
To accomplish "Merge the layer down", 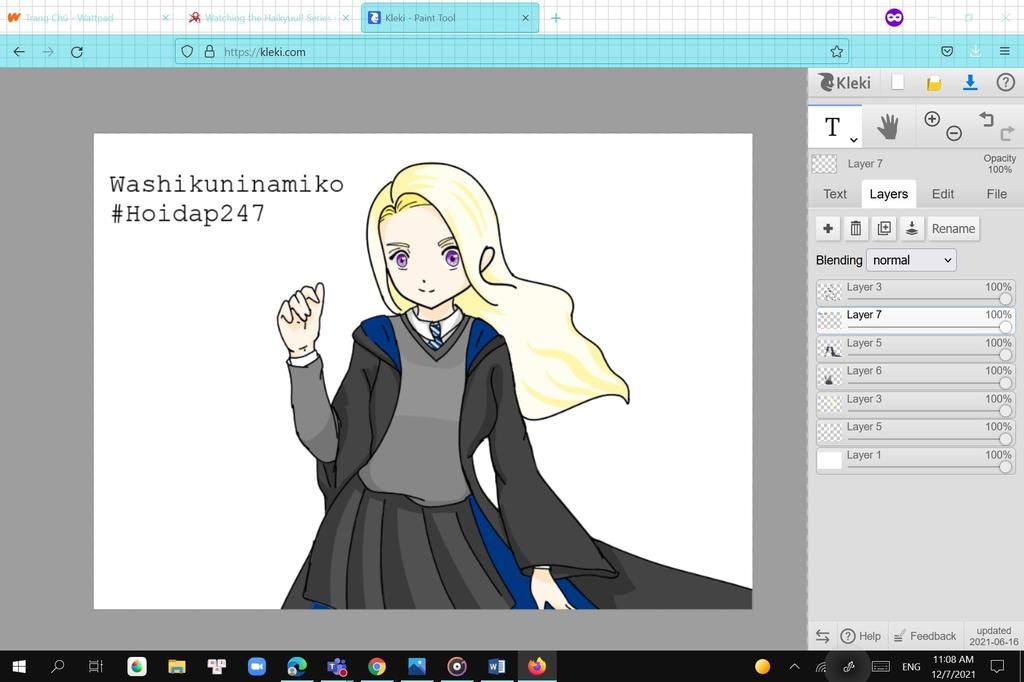I will pyautogui.click(x=912, y=229).
